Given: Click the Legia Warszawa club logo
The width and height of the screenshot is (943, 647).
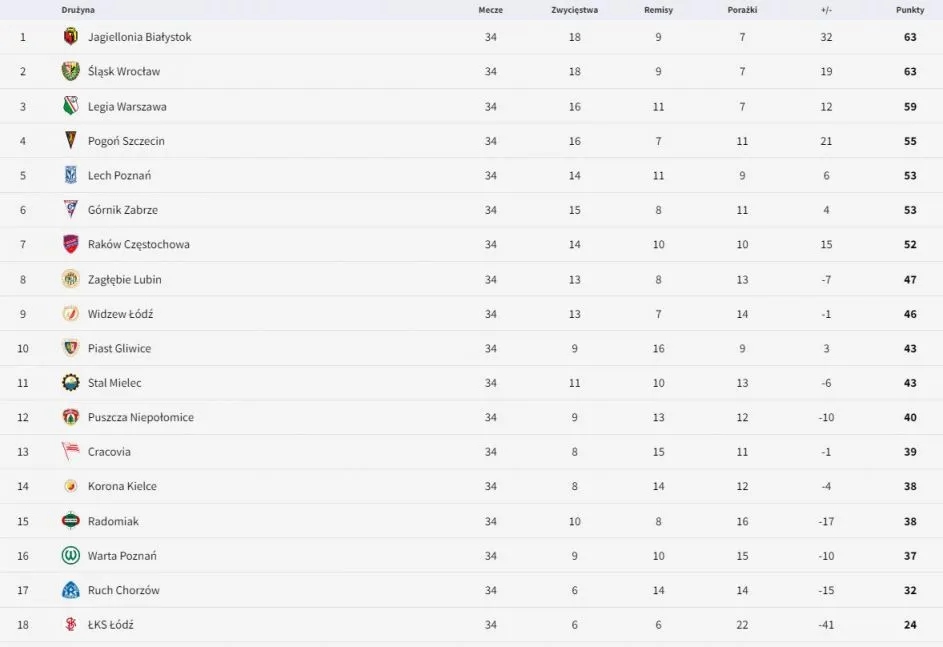Looking at the screenshot, I should [70, 106].
